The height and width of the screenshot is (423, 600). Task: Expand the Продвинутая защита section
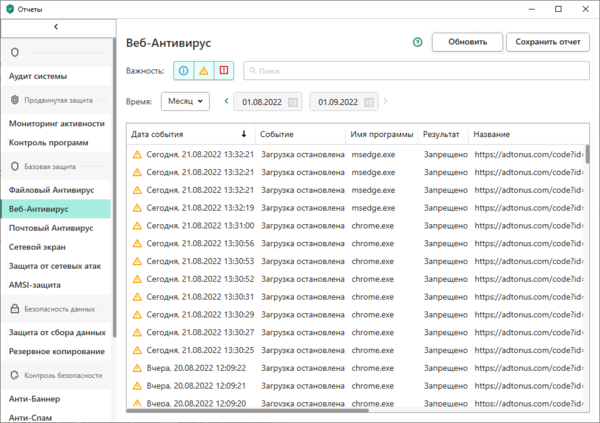tap(58, 100)
